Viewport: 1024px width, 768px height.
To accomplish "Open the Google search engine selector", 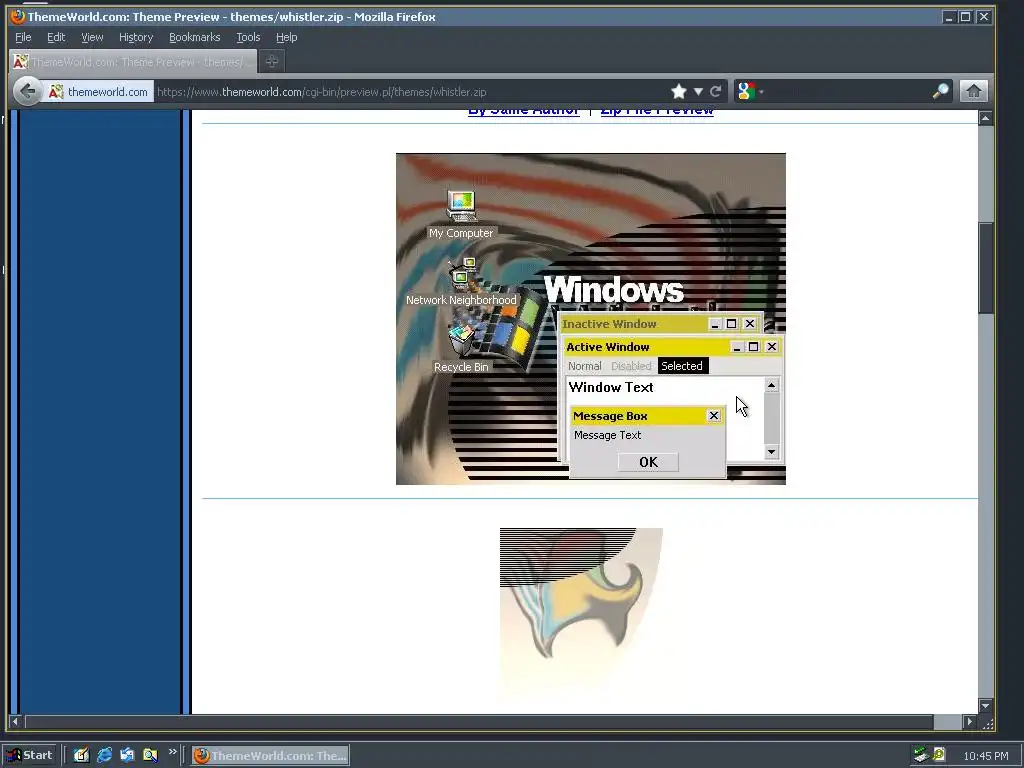I will click(749, 91).
